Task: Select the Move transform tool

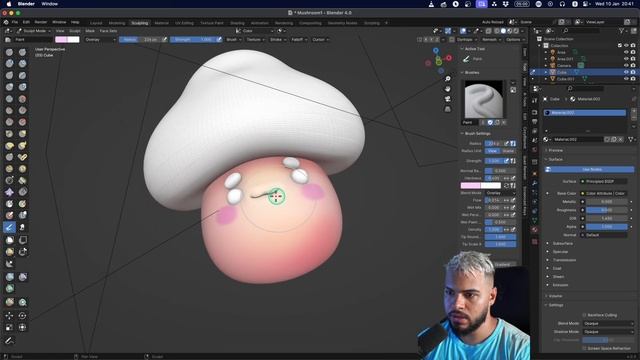Action: click(x=9, y=316)
